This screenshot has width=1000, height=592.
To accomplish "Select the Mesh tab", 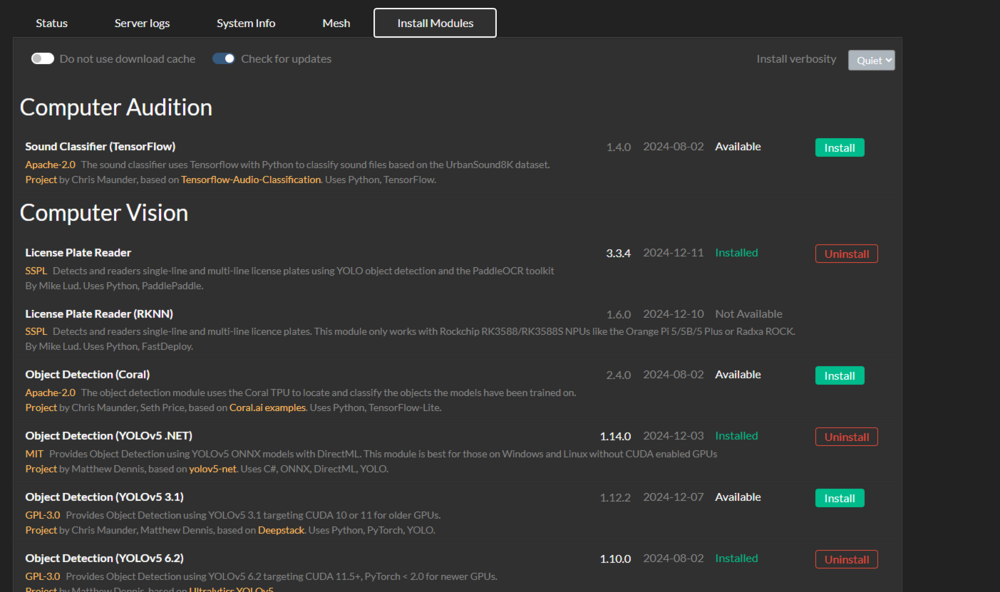I will pyautogui.click(x=336, y=23).
